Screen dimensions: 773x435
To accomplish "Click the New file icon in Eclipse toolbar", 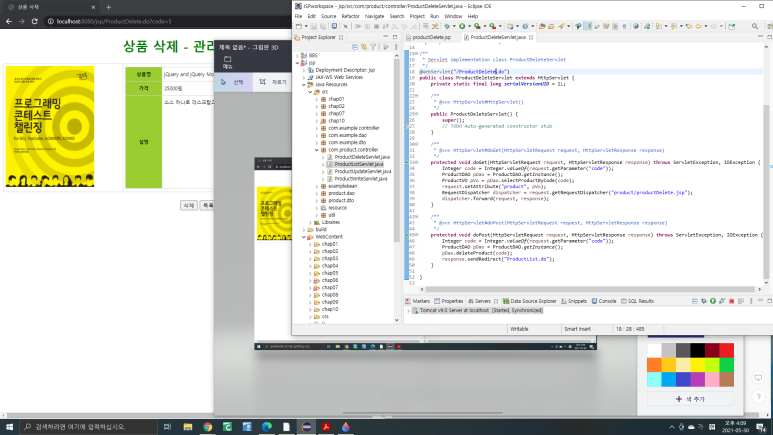I will pos(299,26).
